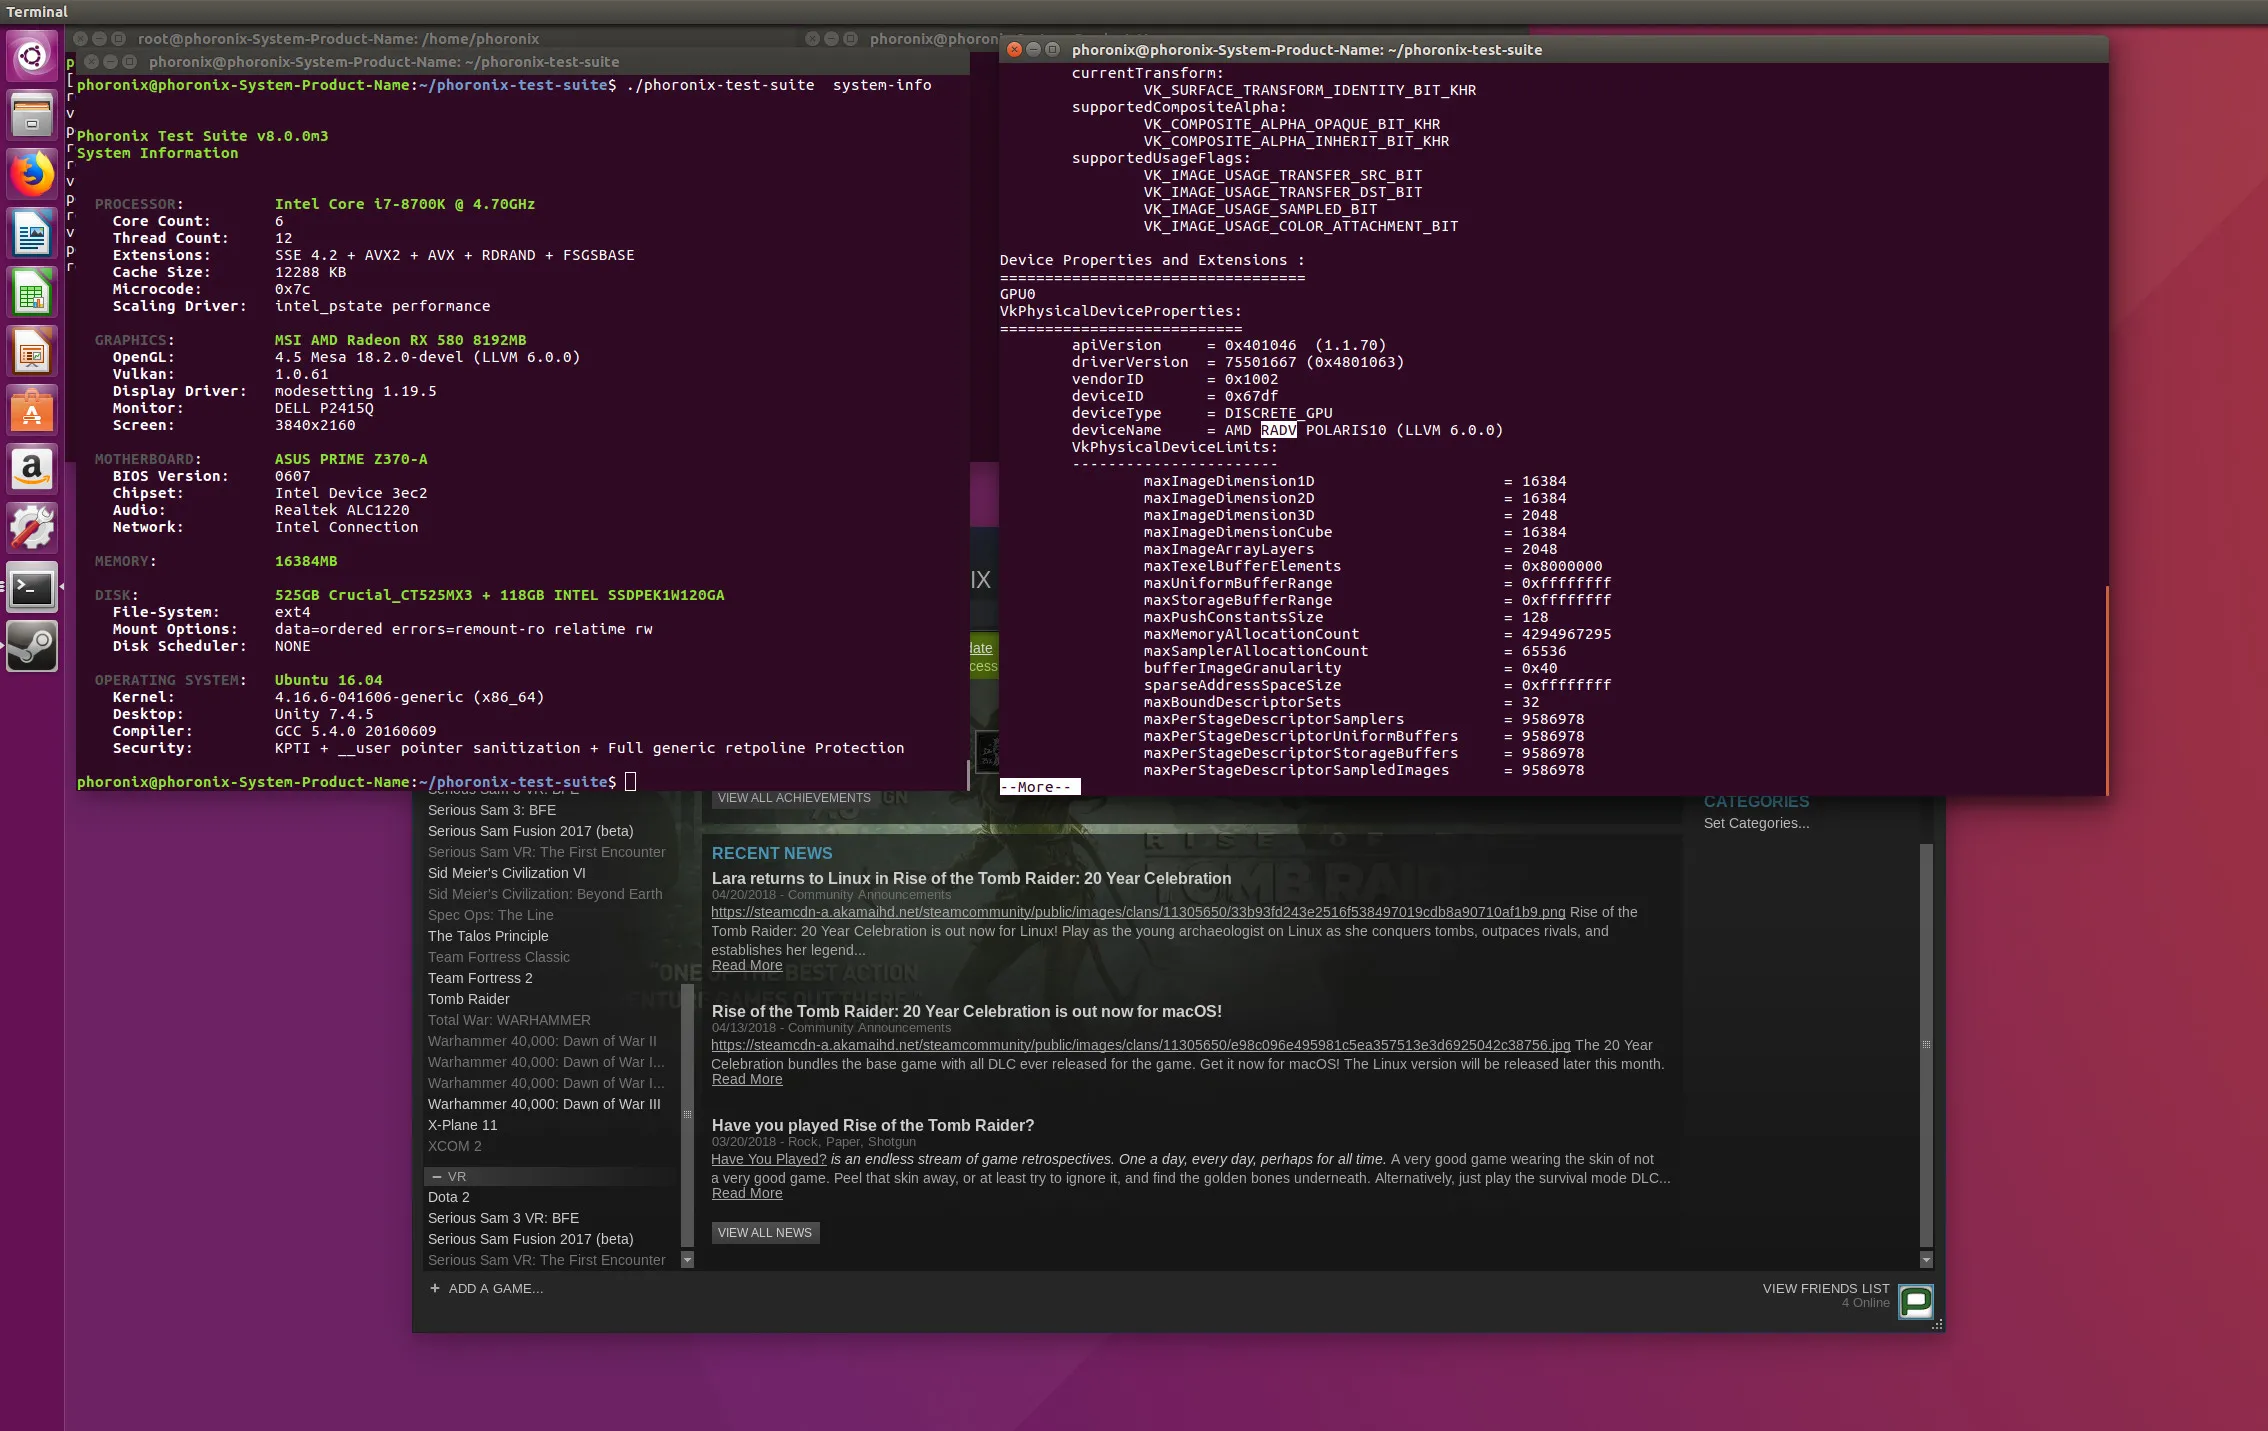This screenshot has width=2268, height=1431.
Task: Click the Settings gear icon in dock
Action: click(30, 529)
